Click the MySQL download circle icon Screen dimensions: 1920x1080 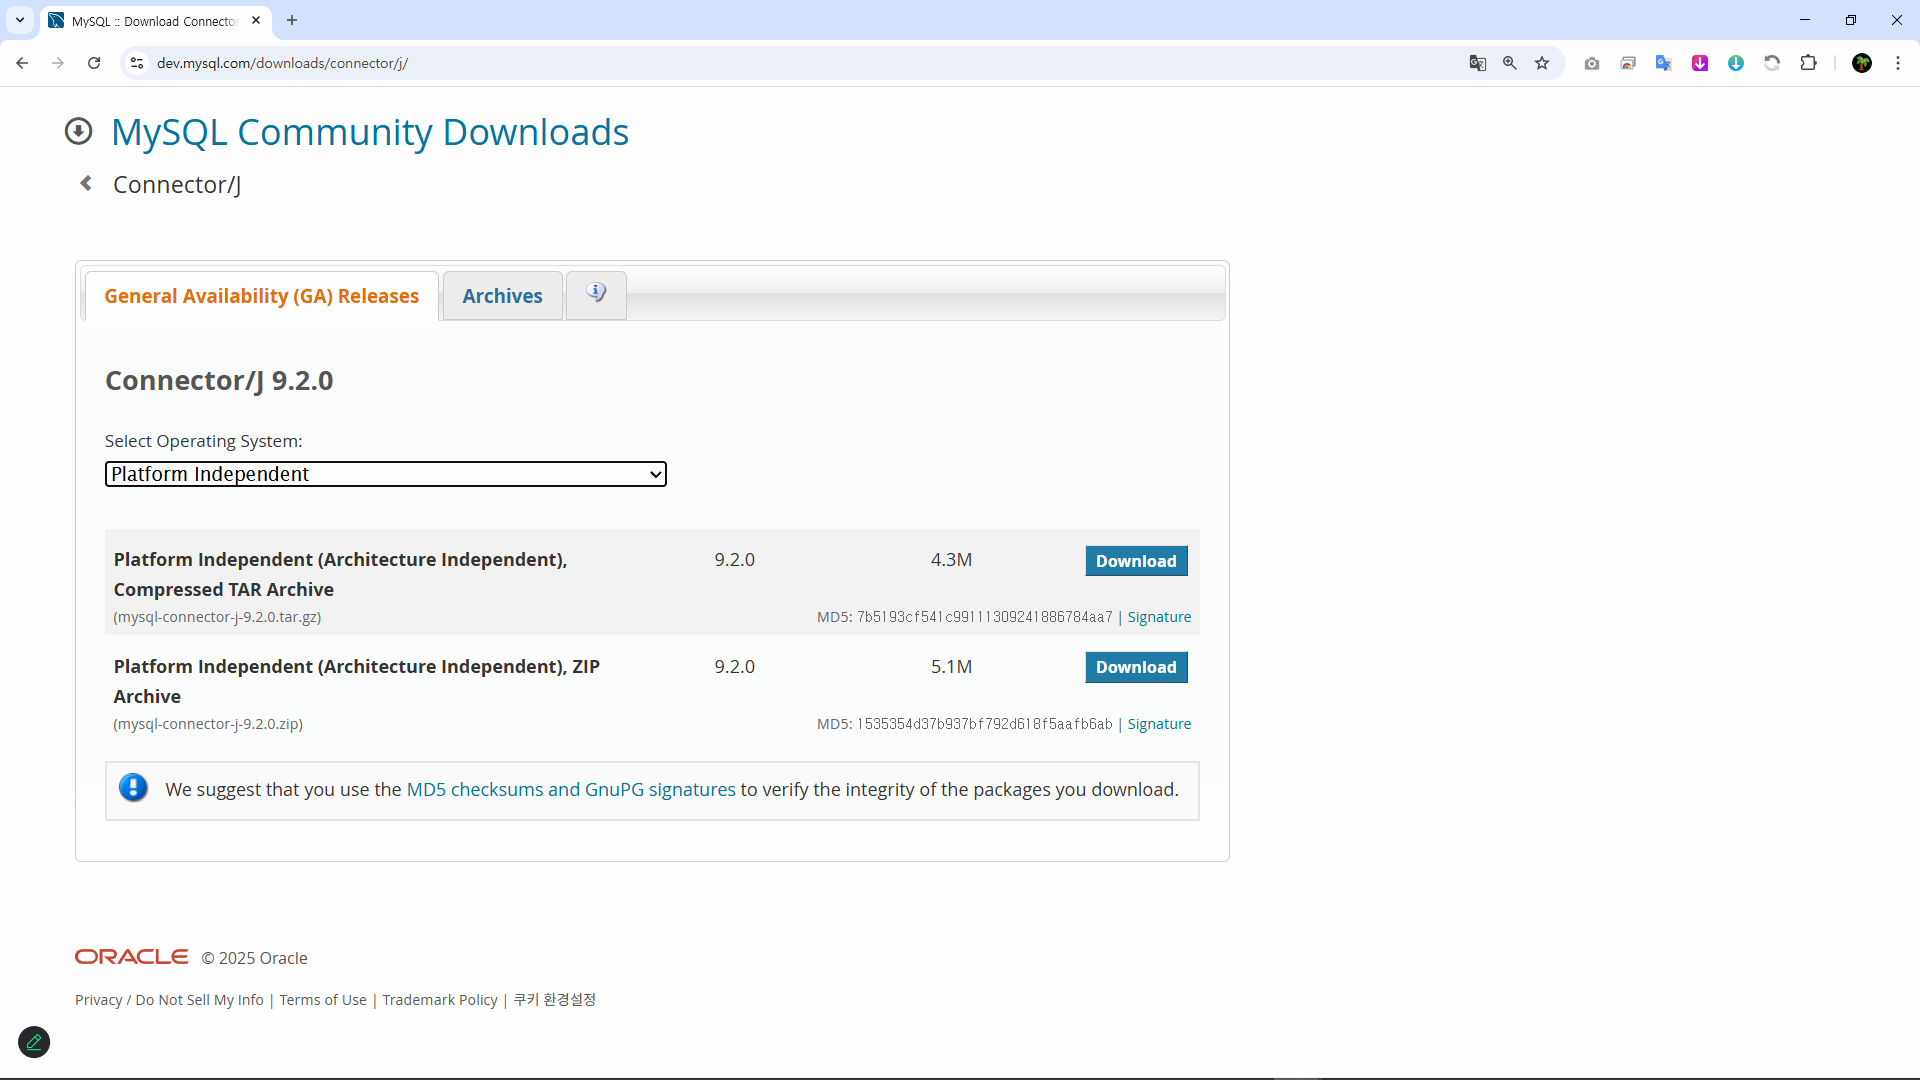click(78, 131)
